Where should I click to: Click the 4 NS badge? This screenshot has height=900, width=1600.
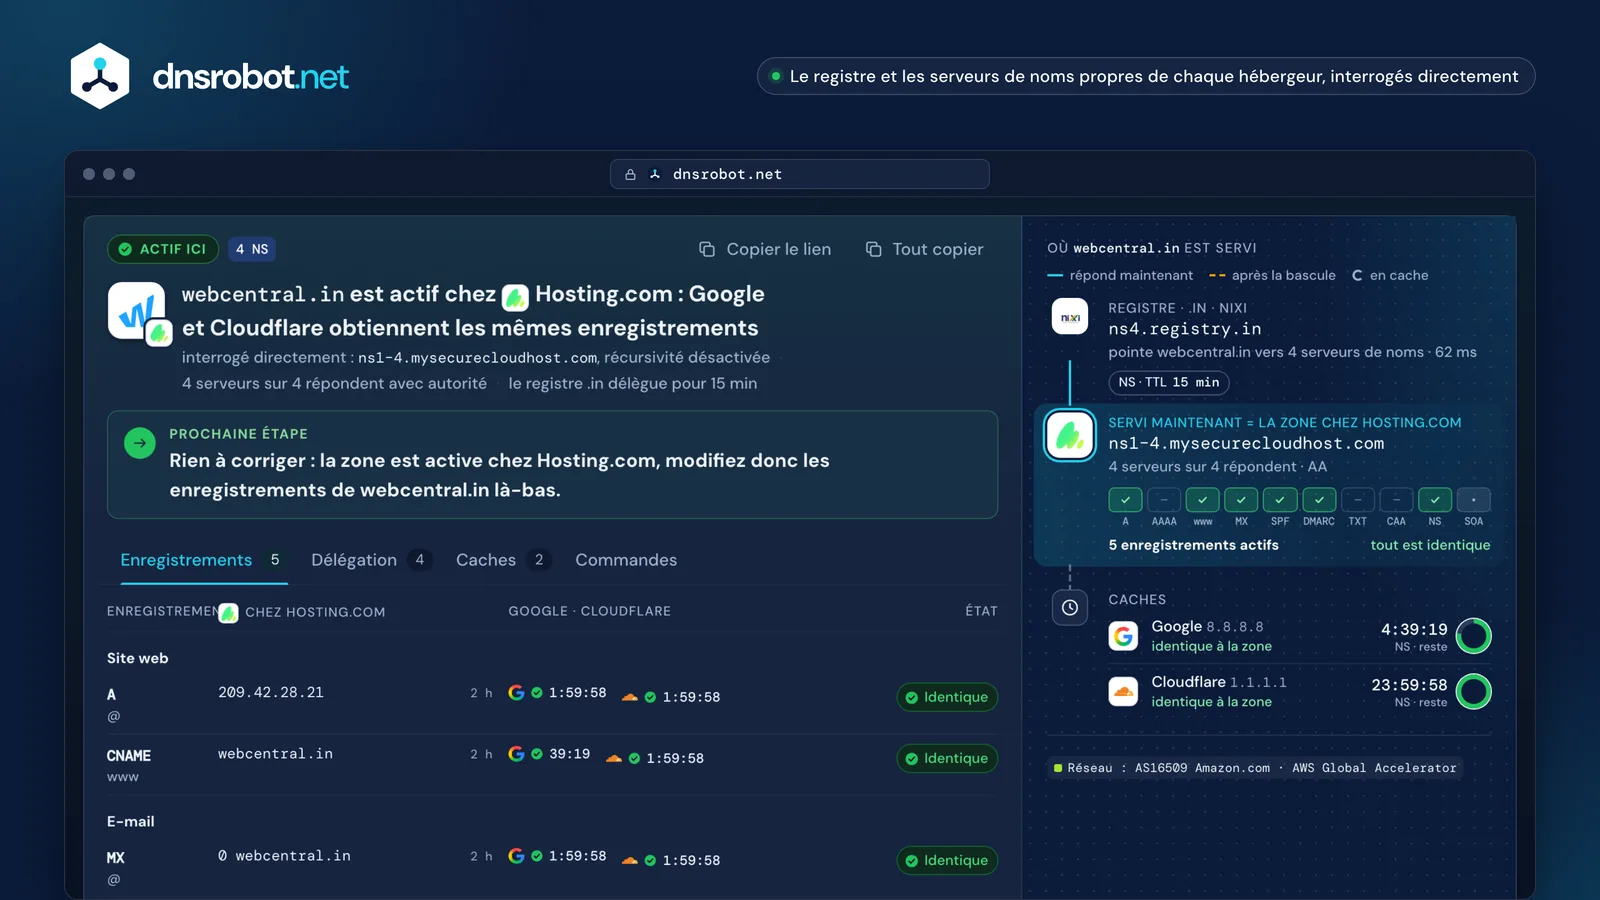click(x=252, y=249)
